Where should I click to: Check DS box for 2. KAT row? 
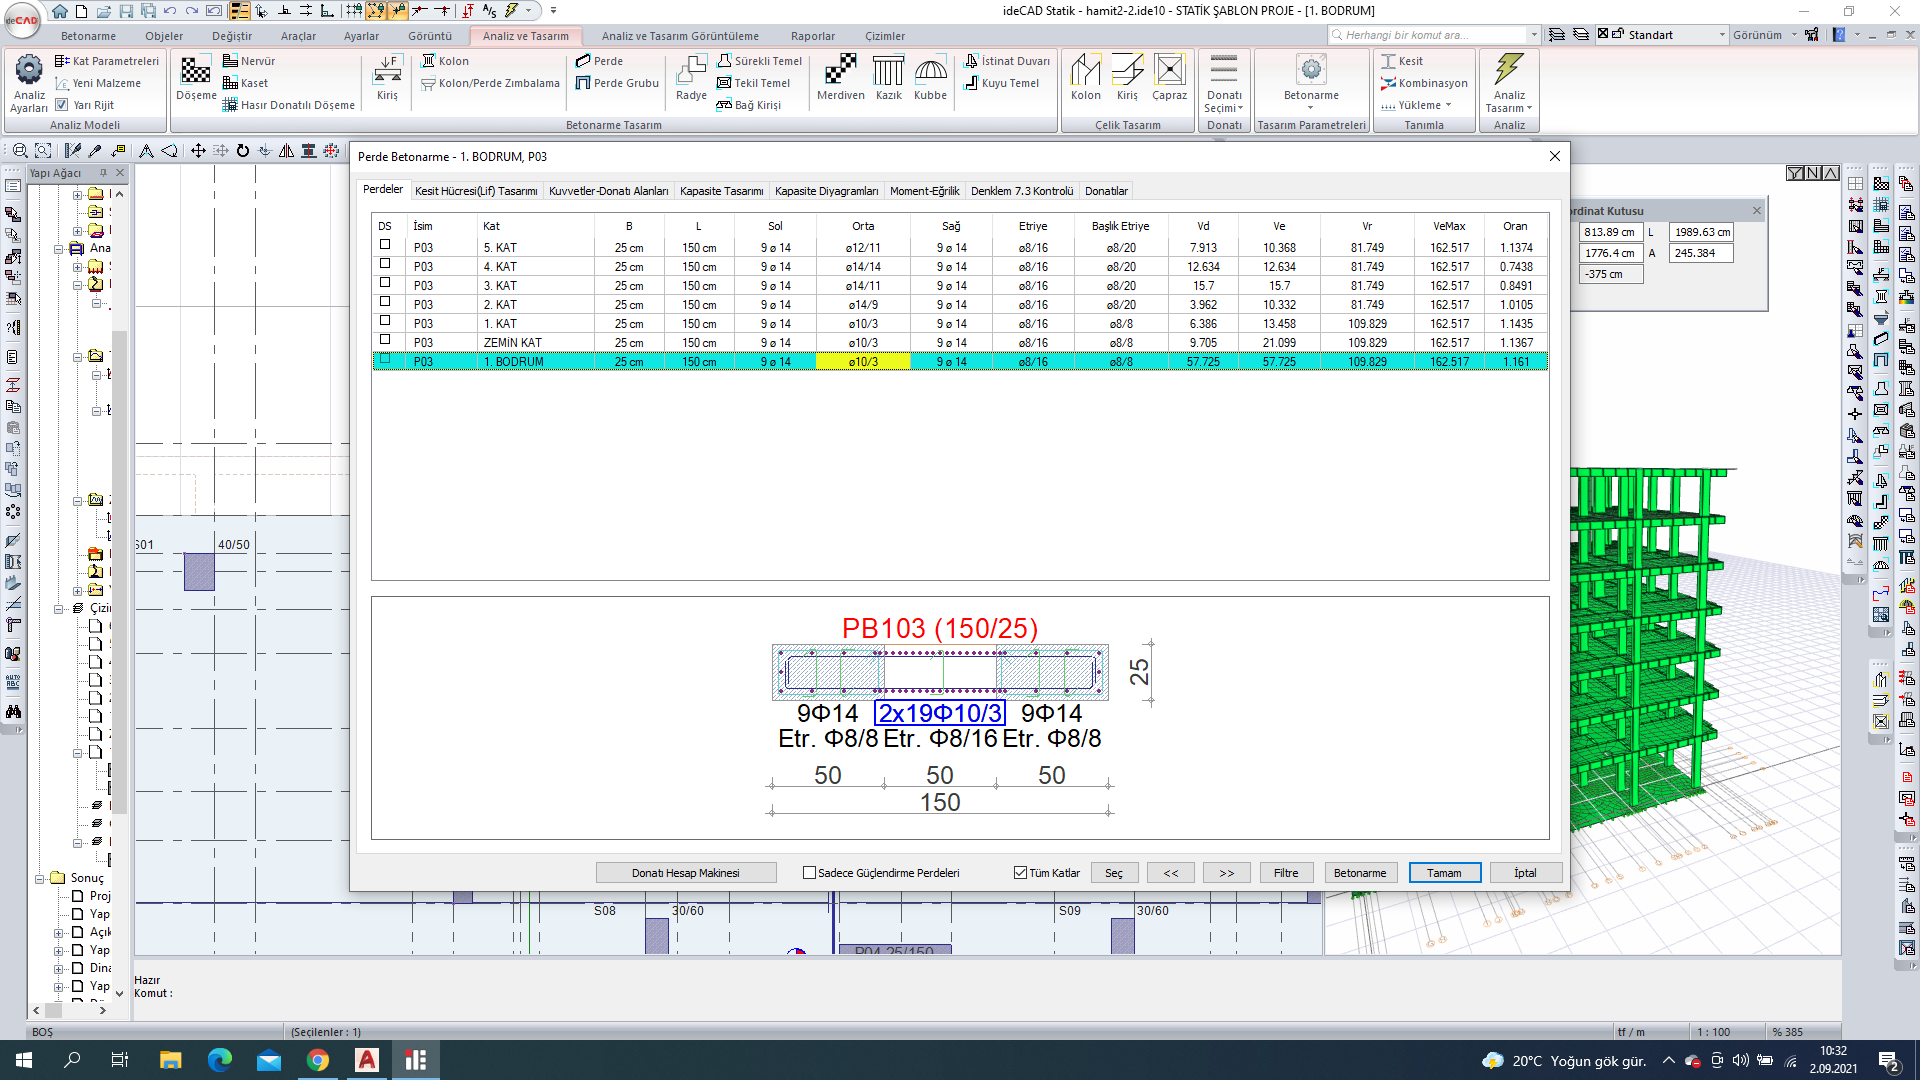385,302
